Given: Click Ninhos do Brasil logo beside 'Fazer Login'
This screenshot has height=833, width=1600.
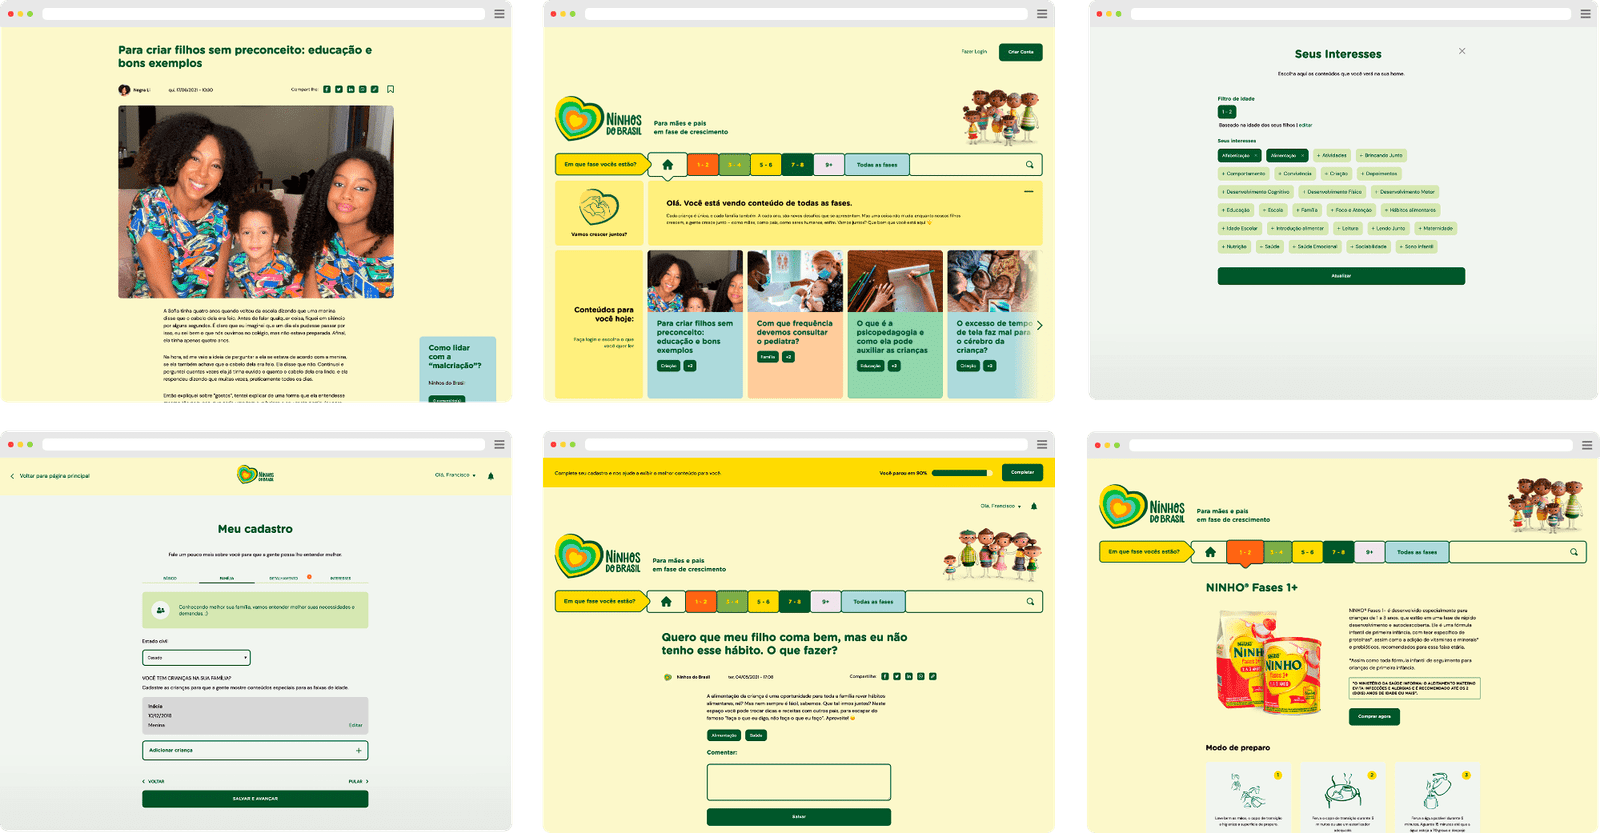Looking at the screenshot, I should click(598, 119).
